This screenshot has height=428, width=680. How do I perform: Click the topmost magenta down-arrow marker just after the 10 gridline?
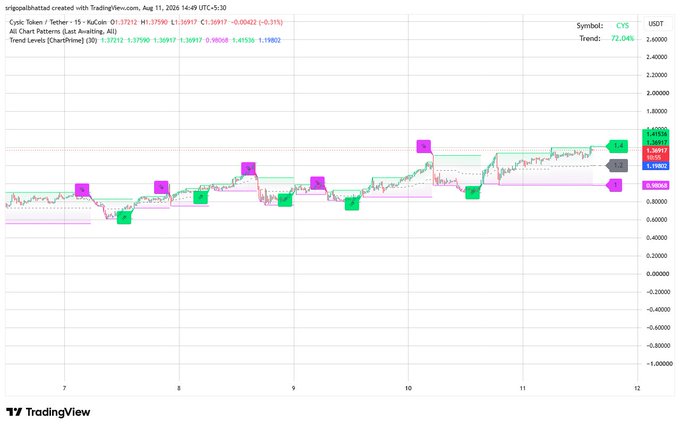pyautogui.click(x=424, y=146)
